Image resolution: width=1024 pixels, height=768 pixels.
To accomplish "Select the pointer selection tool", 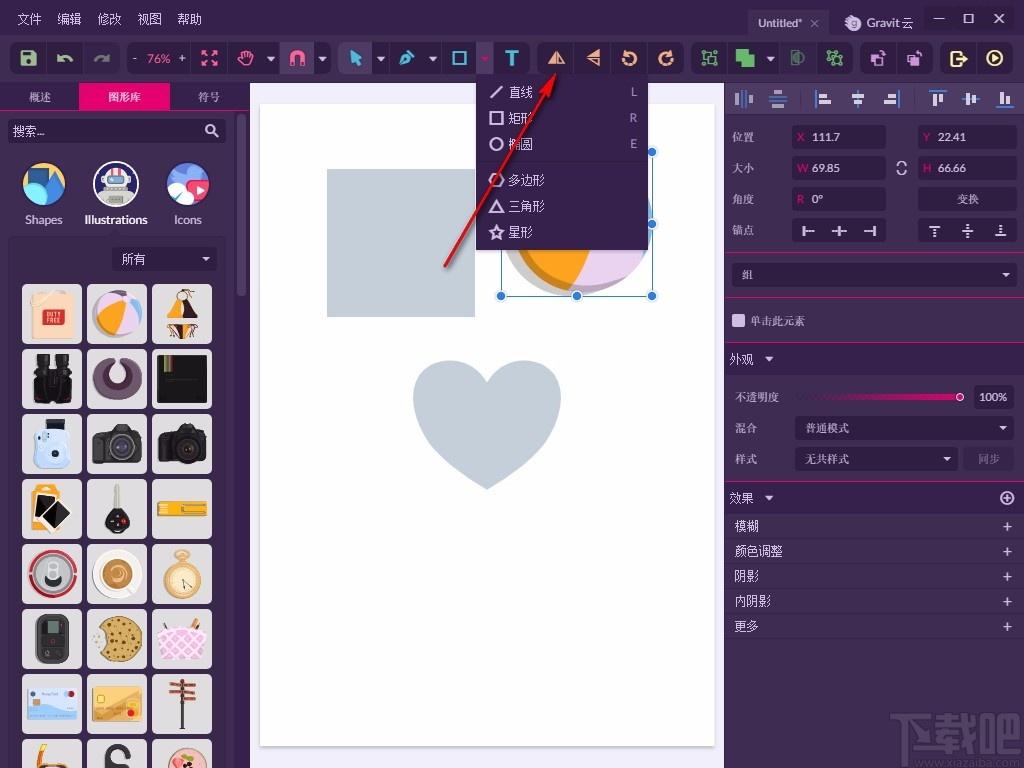I will coord(356,58).
